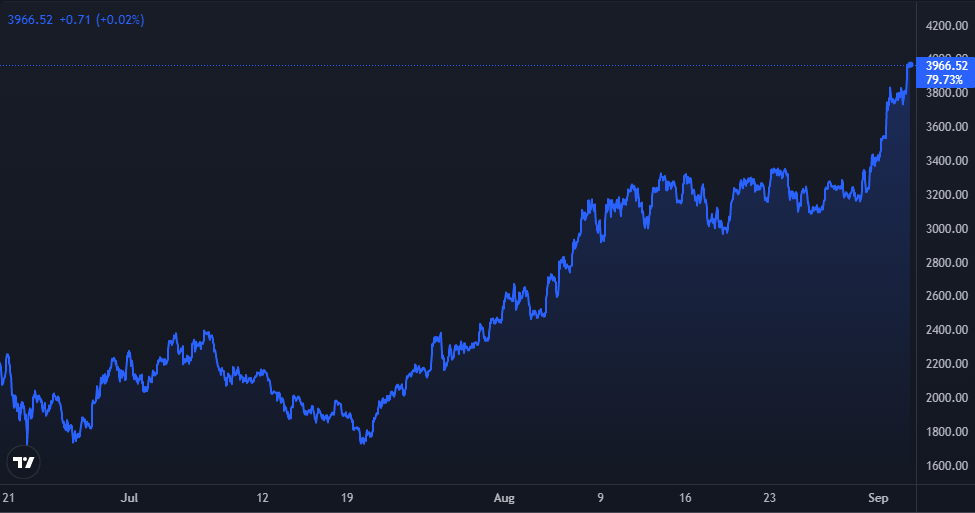The height and width of the screenshot is (513, 975).
Task: Click the 23 date marker on time axis
Action: (x=770, y=496)
